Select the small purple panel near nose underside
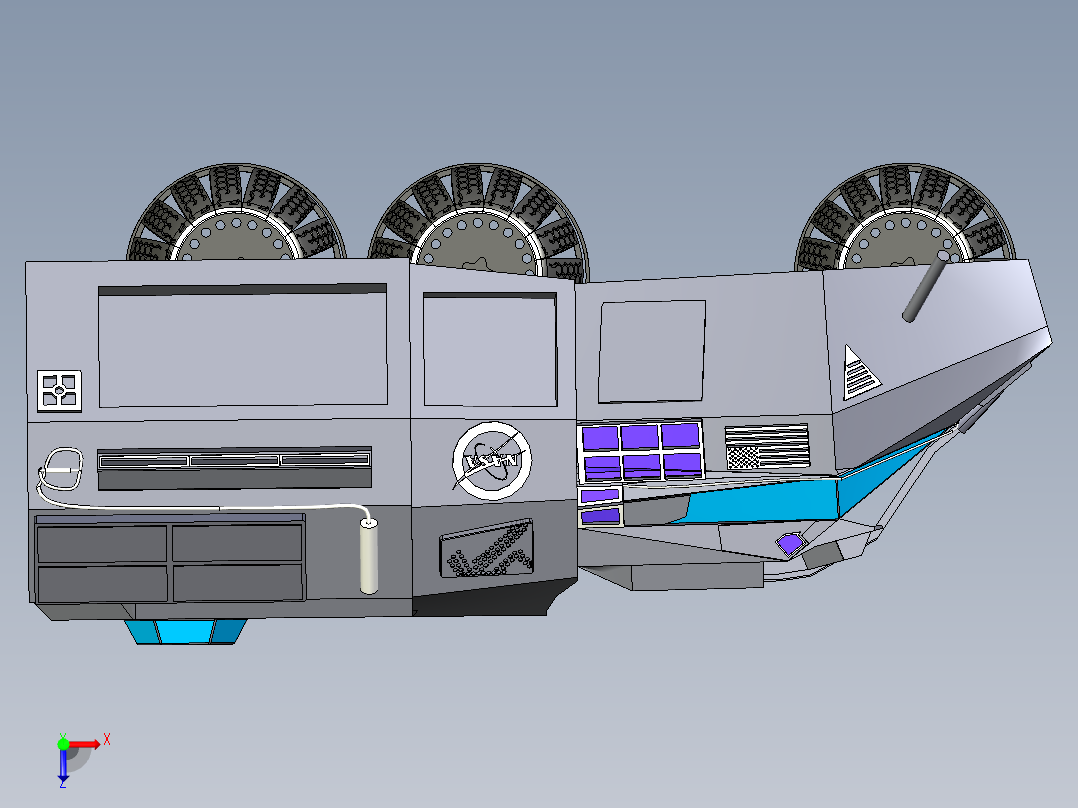1078x808 pixels. (x=790, y=543)
